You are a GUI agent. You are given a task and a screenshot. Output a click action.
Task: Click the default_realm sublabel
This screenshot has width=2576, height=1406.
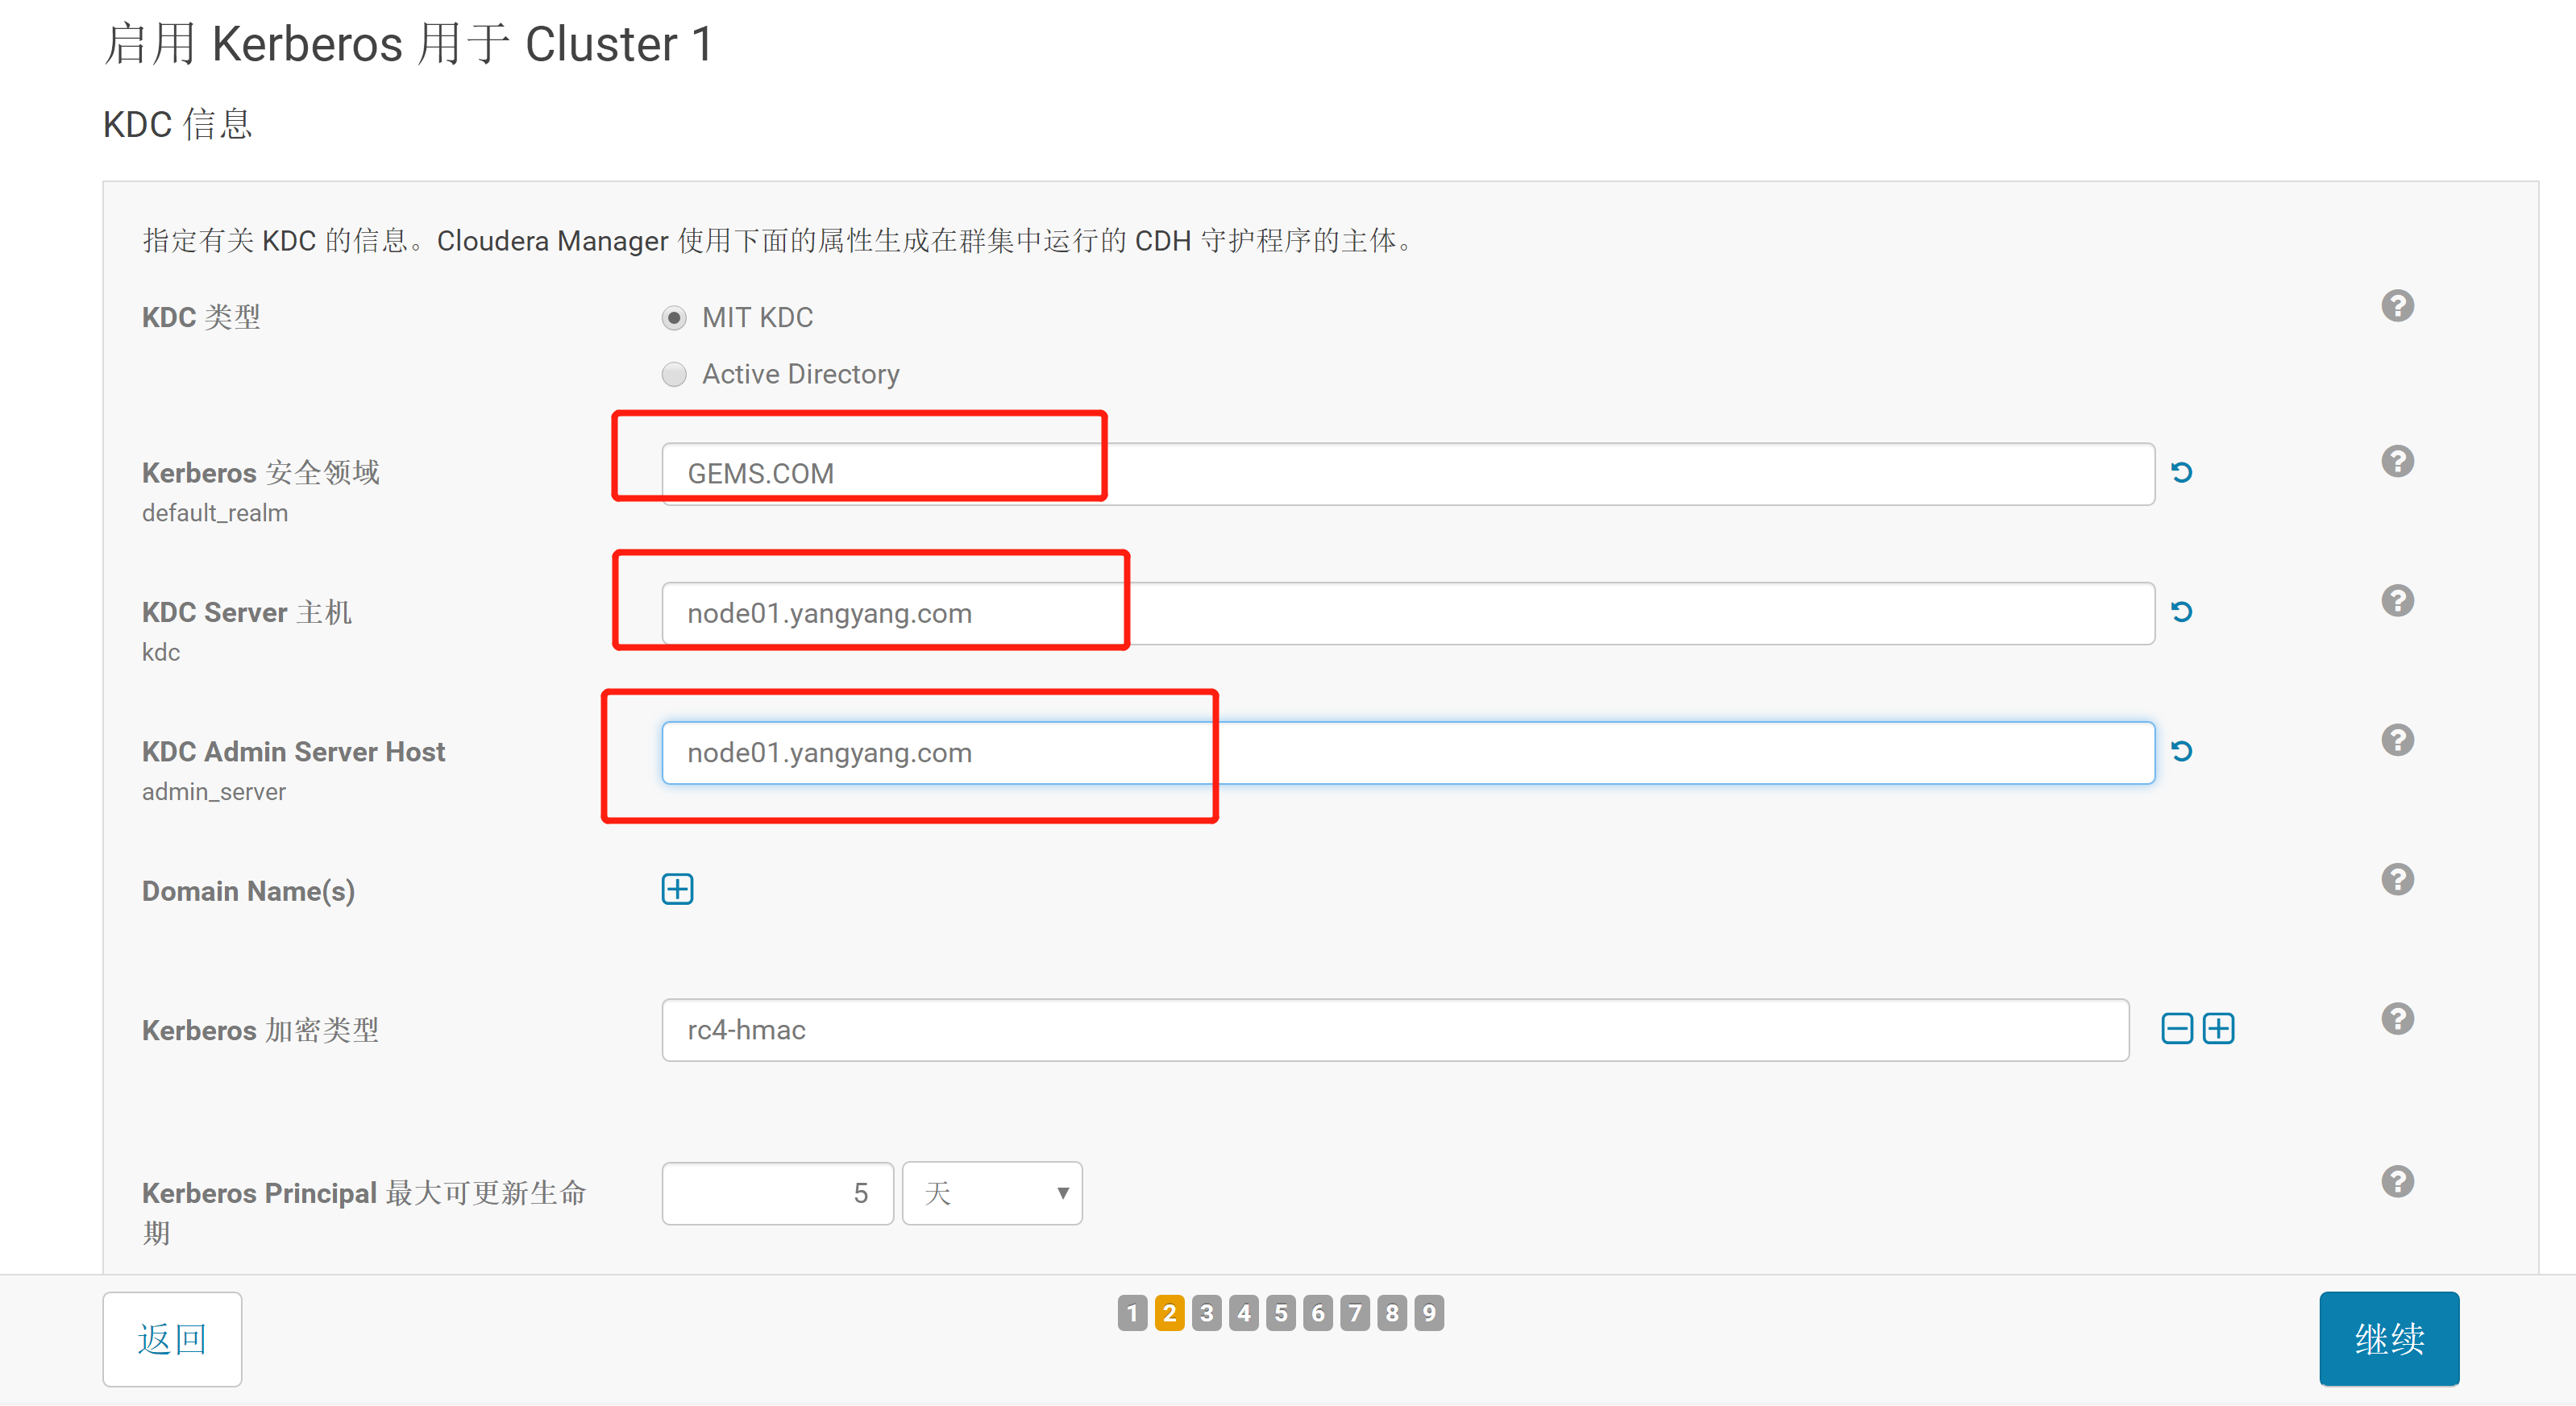click(x=215, y=513)
